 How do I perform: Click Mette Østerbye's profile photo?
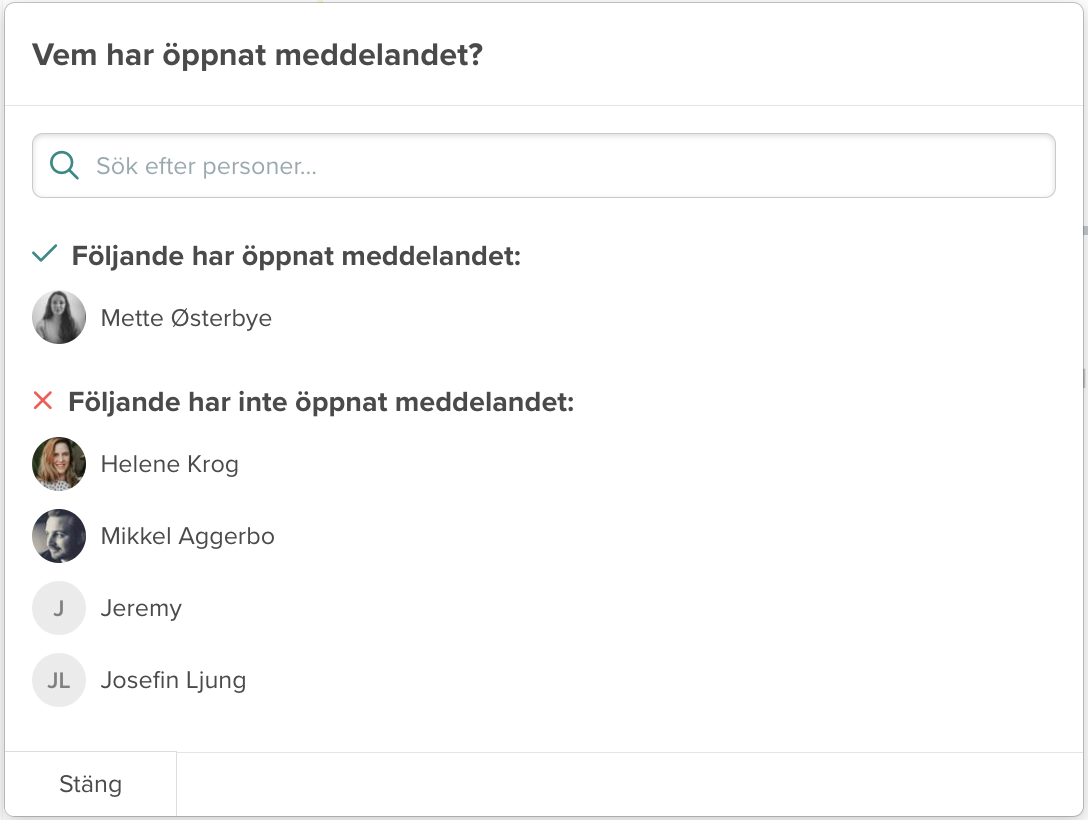coord(59,318)
